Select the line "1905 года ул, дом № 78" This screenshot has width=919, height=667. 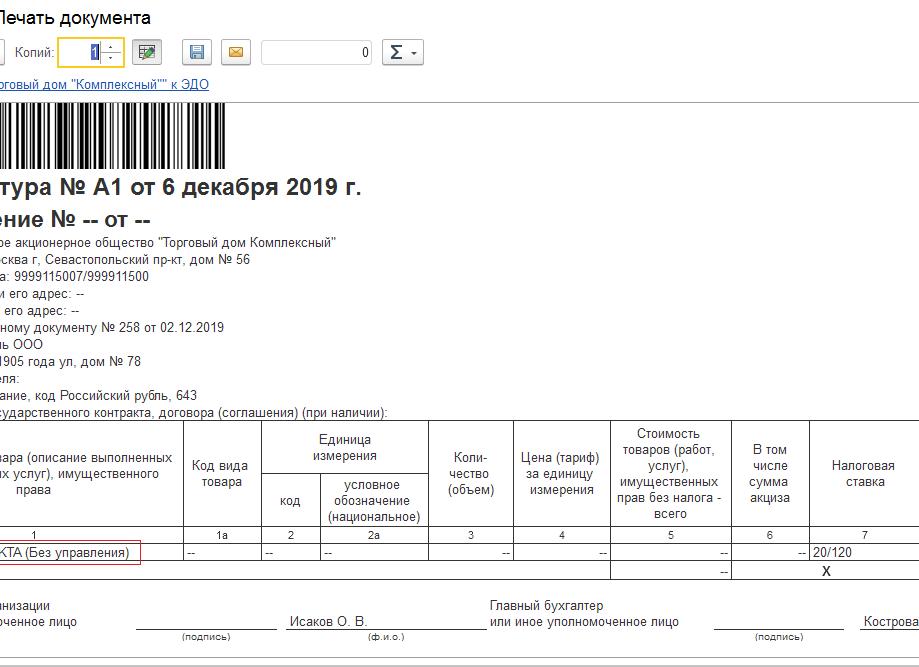click(x=70, y=362)
